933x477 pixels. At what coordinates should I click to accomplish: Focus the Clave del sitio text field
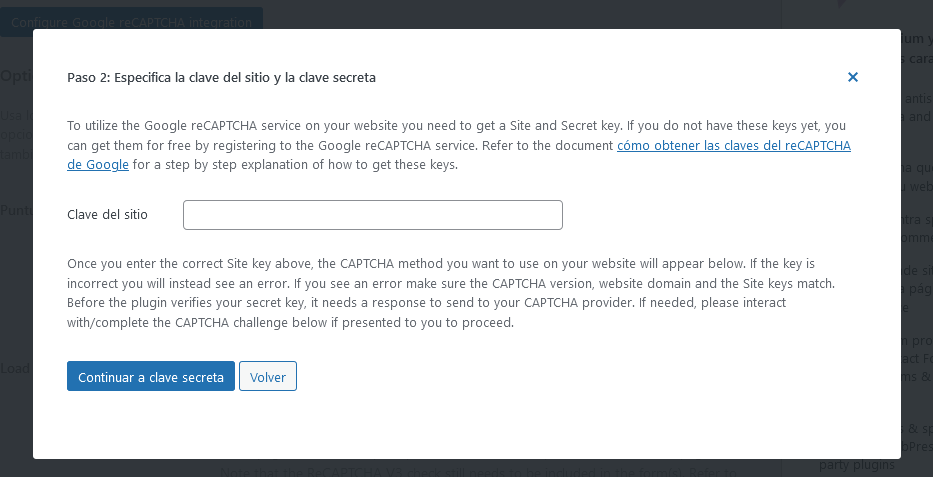[372, 215]
